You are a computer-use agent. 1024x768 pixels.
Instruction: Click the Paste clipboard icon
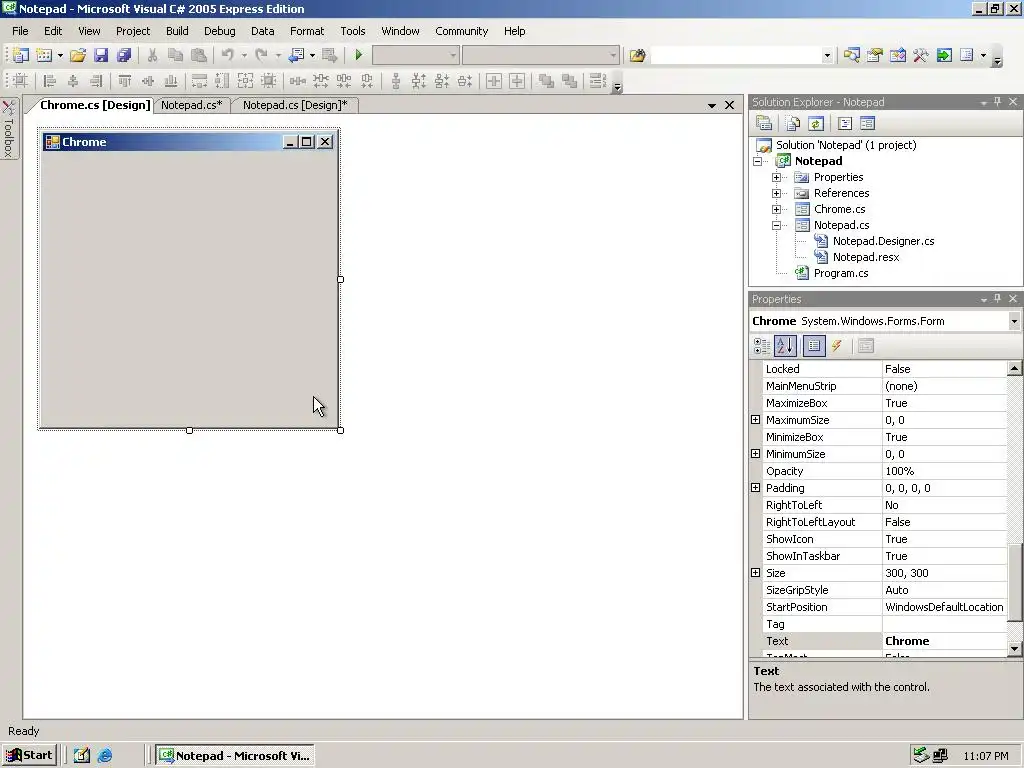[199, 56]
